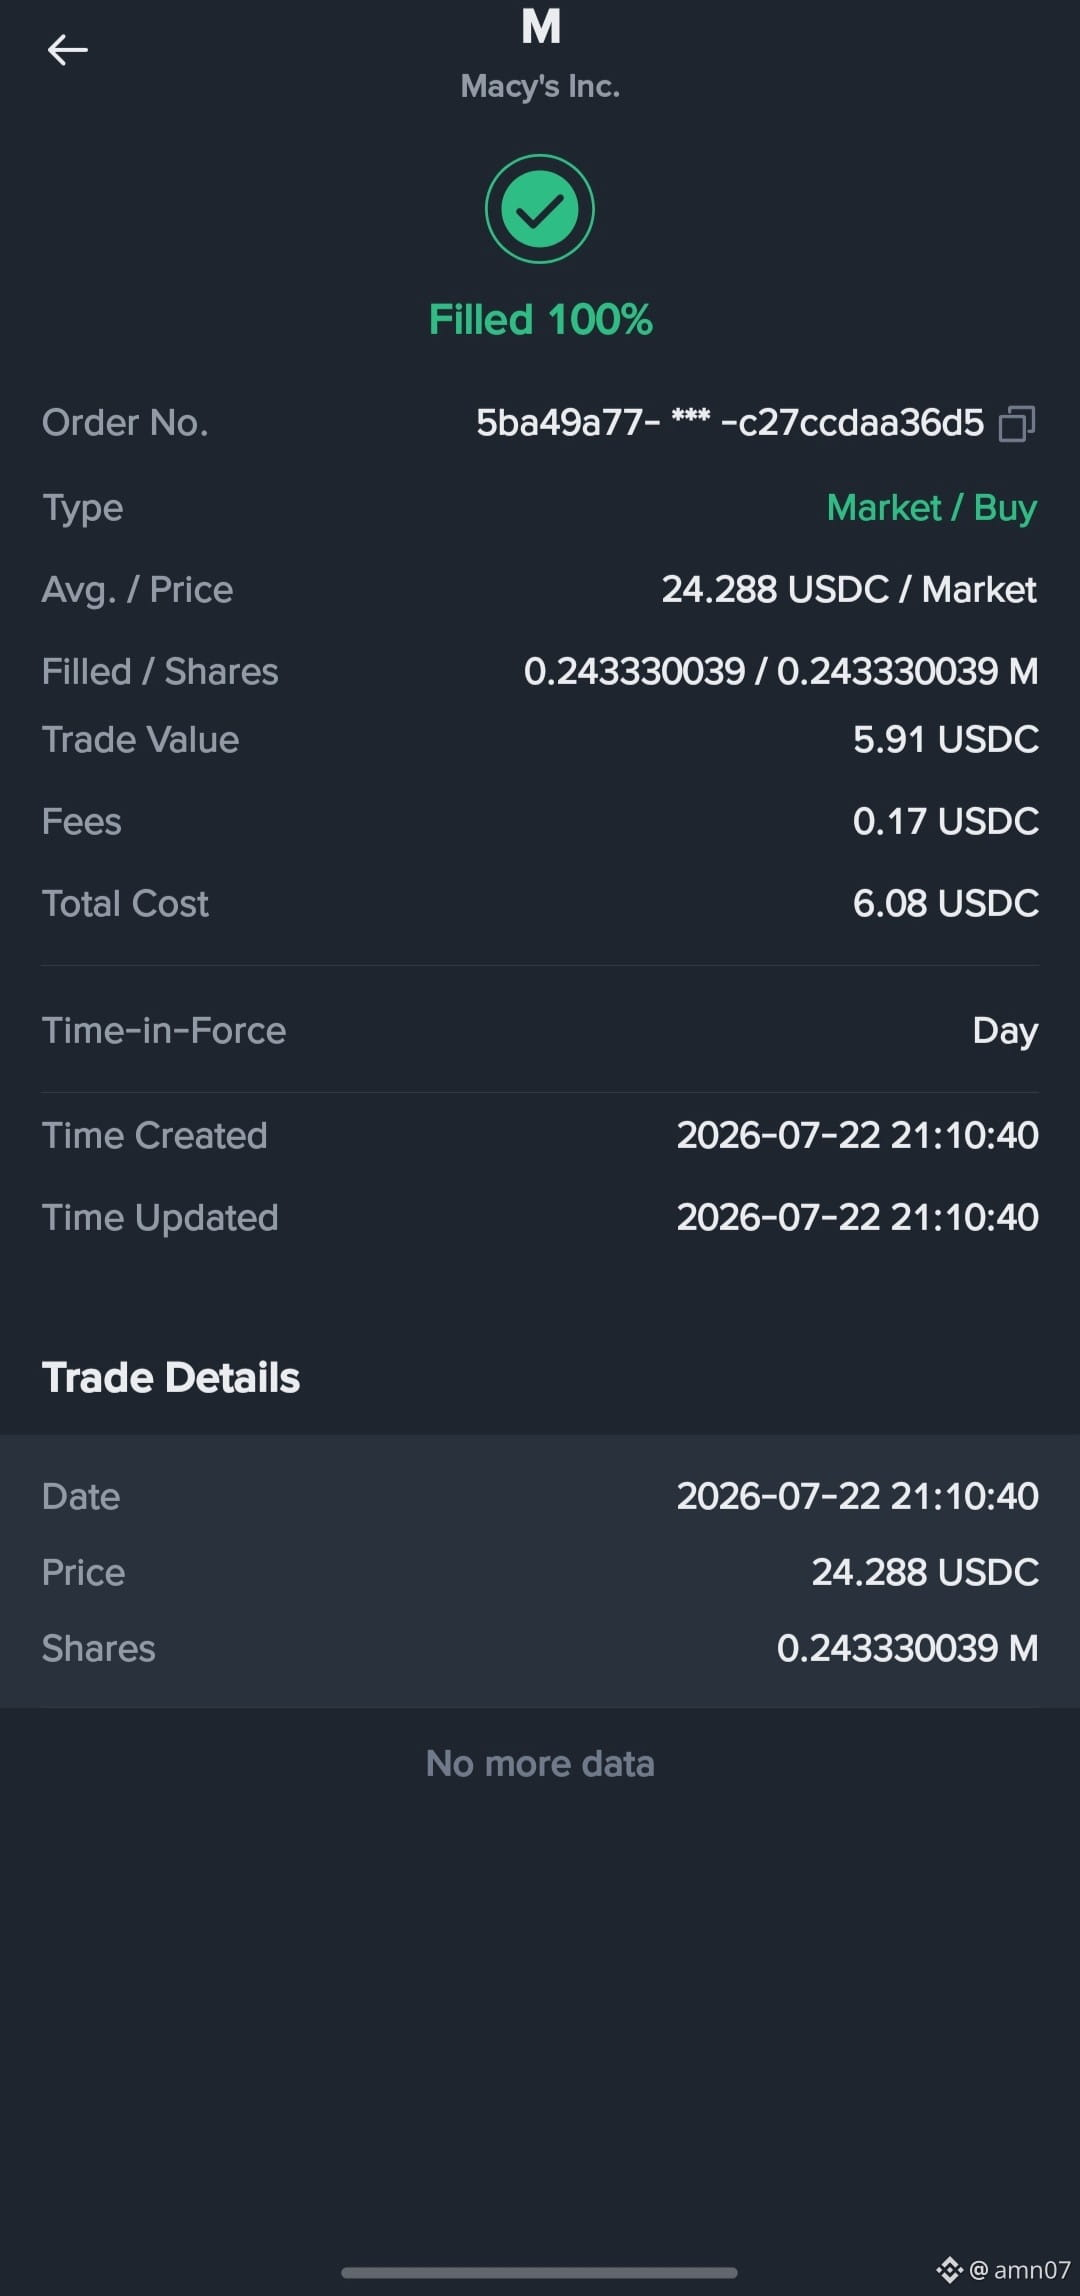
Task: Select the order number 5ba49a77 value
Action: pyautogui.click(x=730, y=423)
